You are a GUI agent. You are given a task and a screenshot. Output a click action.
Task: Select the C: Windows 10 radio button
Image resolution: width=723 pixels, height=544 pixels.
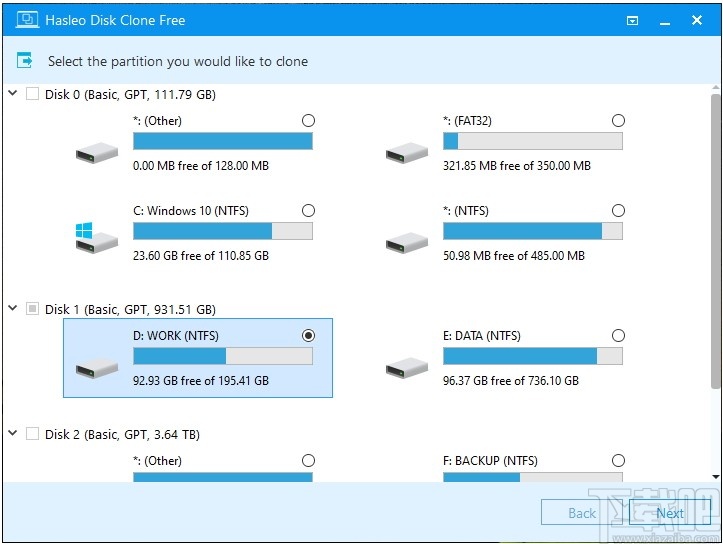pyautogui.click(x=308, y=211)
